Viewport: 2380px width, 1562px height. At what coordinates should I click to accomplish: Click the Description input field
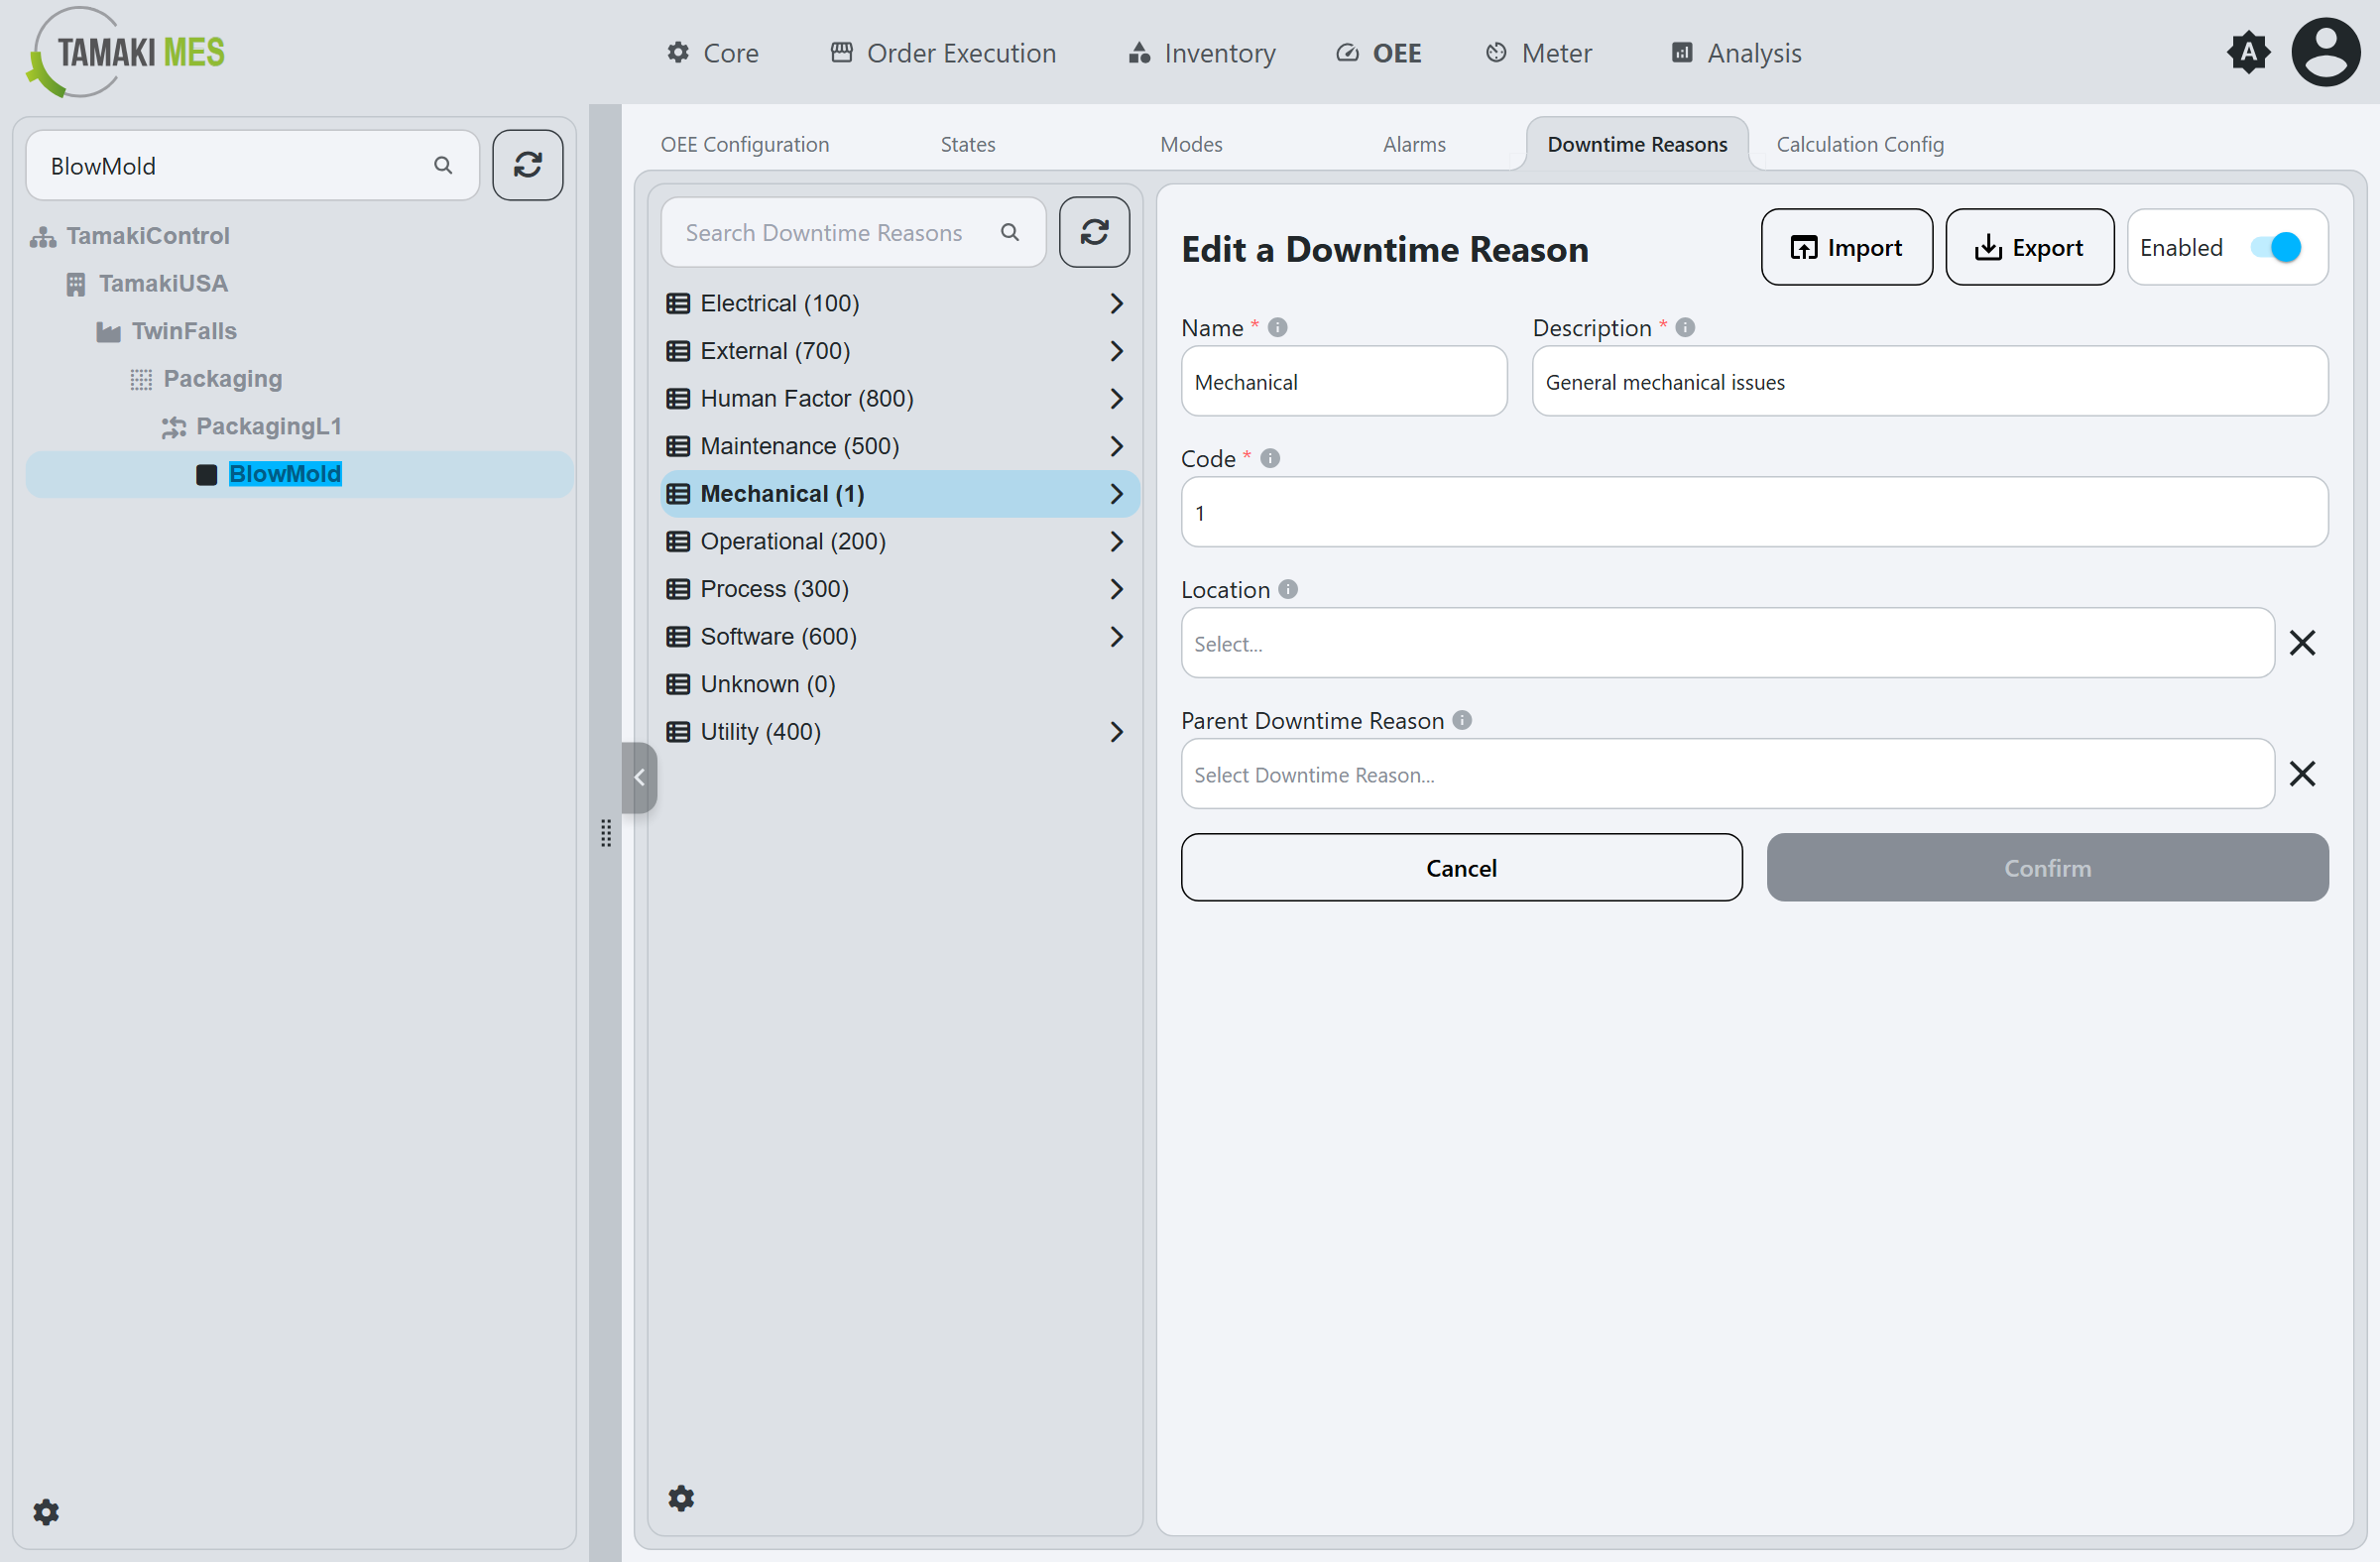click(x=1929, y=381)
